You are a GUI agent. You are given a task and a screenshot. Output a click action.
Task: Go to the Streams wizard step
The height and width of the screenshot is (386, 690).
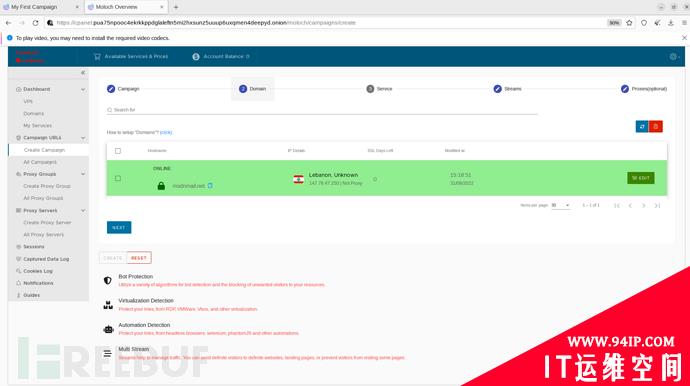(x=507, y=89)
